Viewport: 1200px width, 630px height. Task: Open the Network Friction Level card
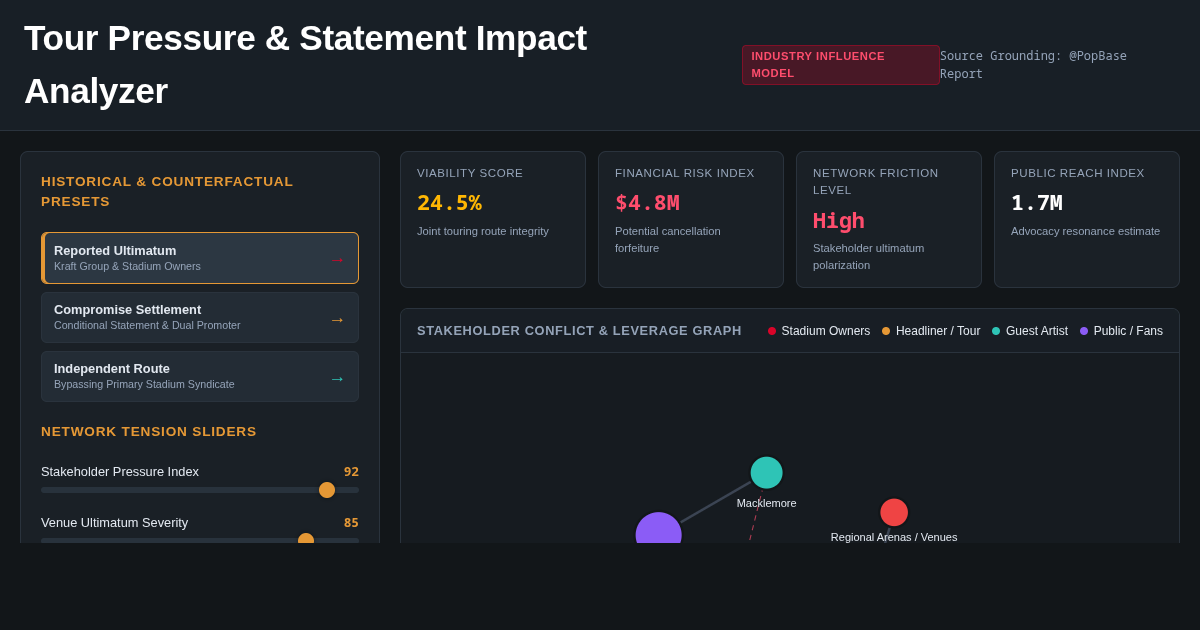tap(889, 220)
